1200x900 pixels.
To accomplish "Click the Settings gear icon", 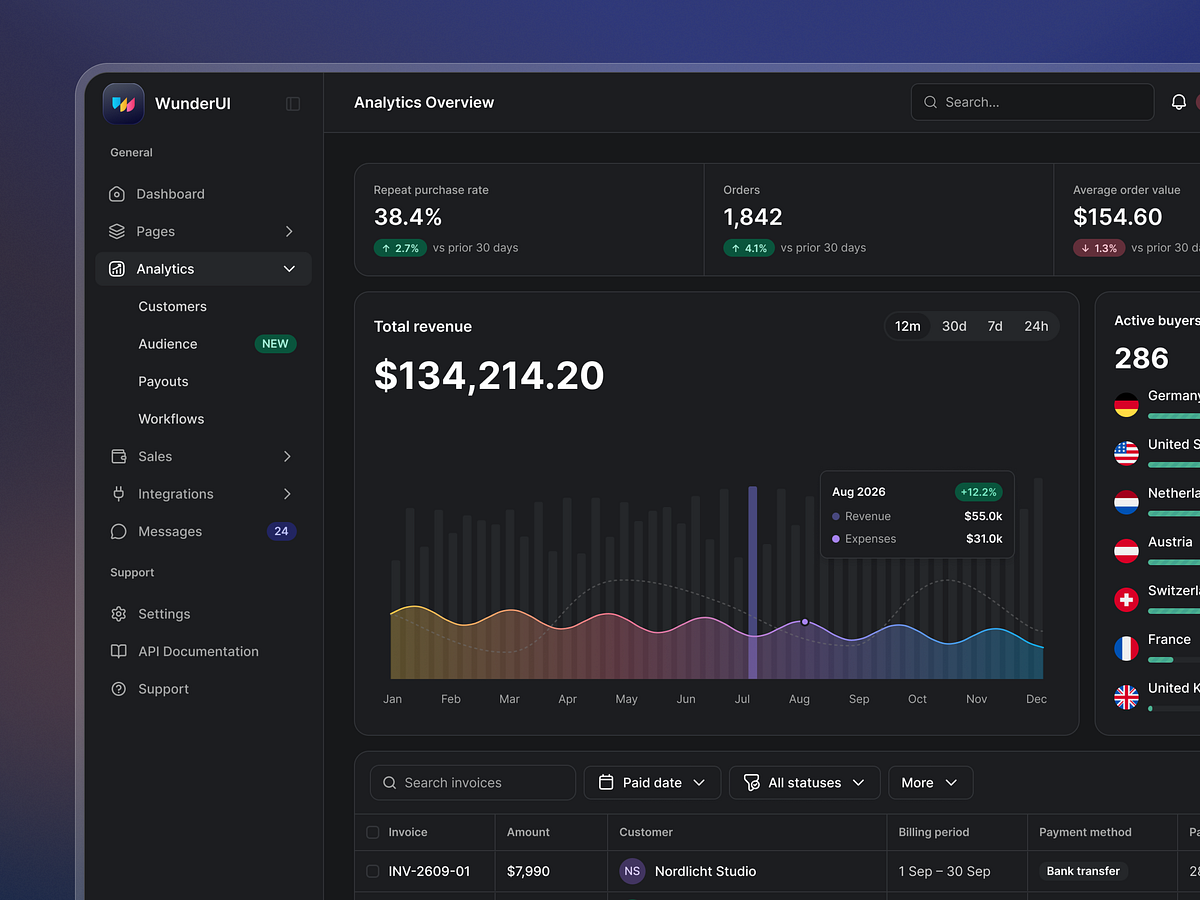I will (x=119, y=614).
